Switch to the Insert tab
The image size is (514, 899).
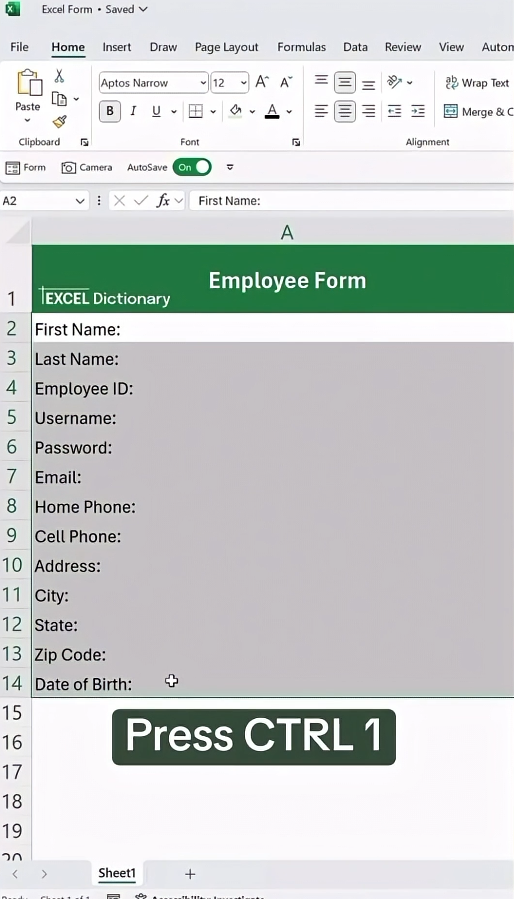coord(116,47)
